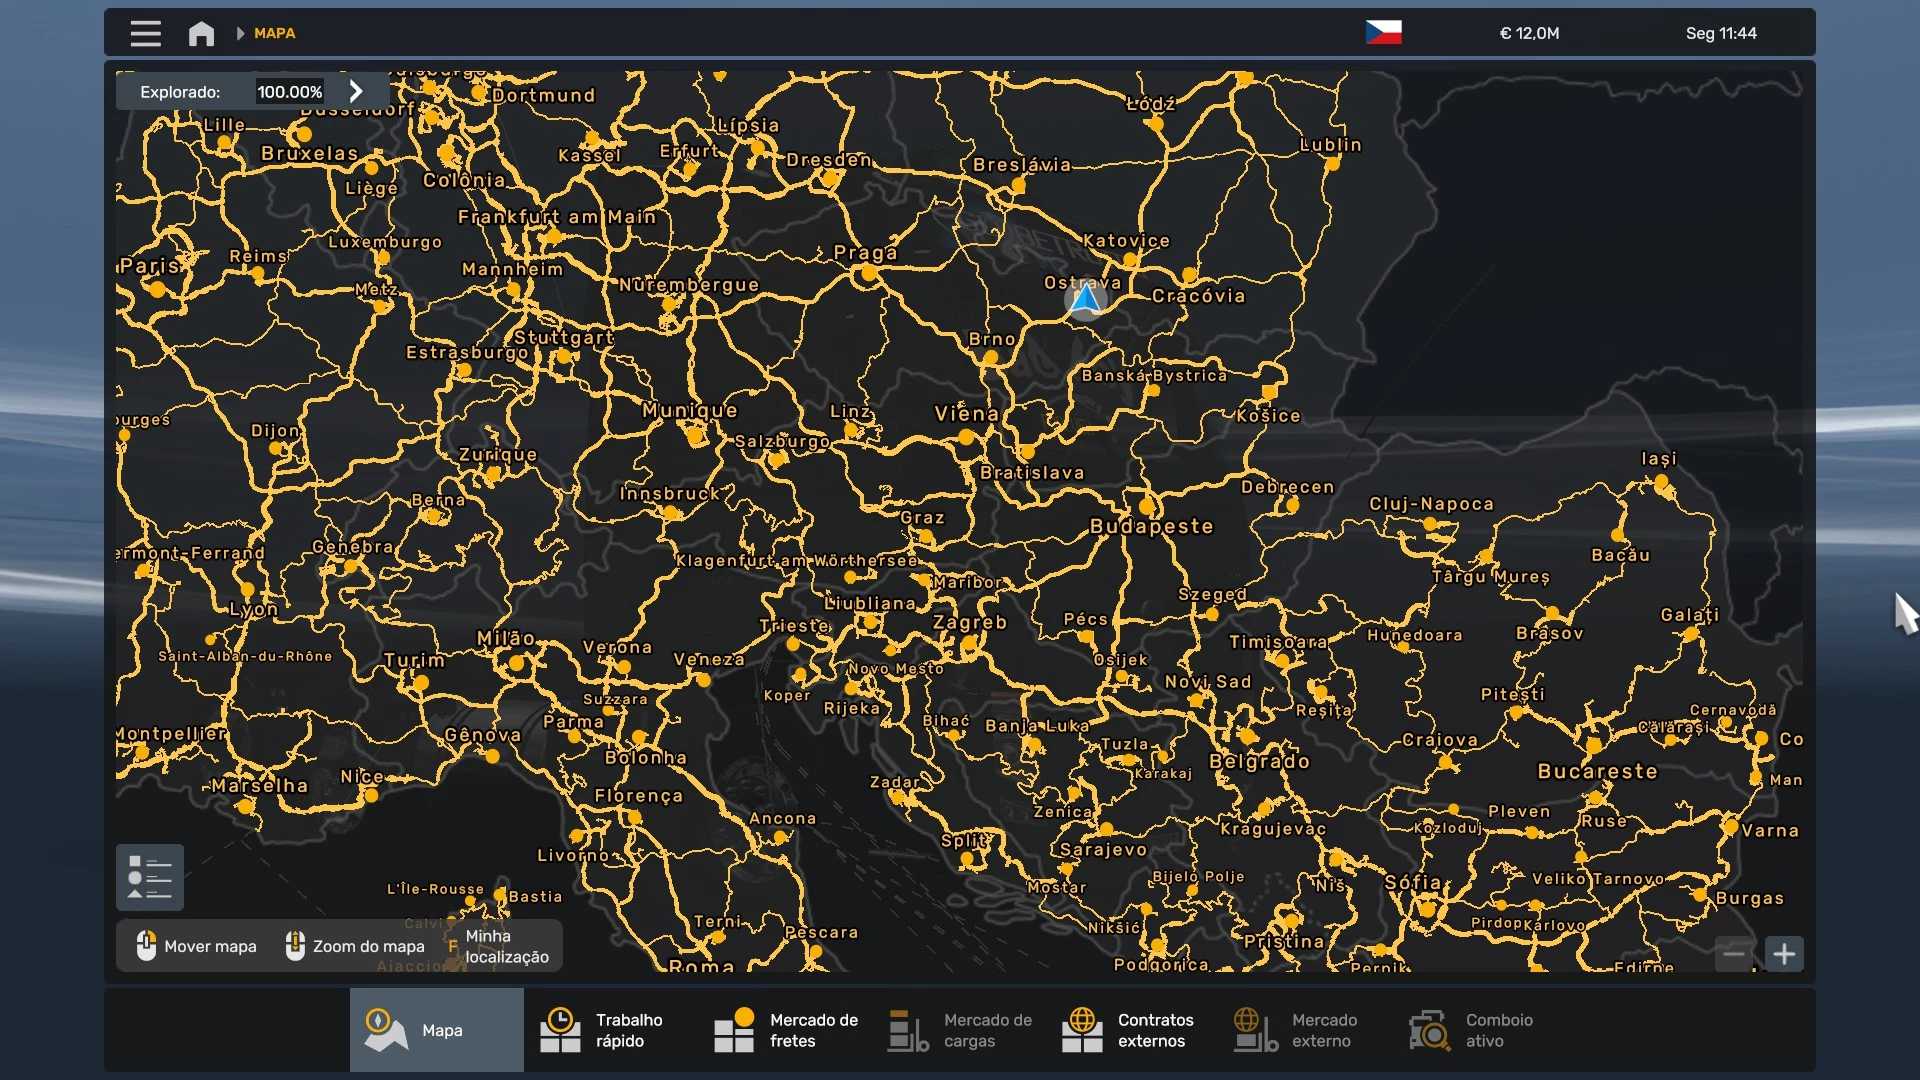1920x1080 pixels.
Task: Open Mercado de cargas tab
Action: [x=959, y=1030]
